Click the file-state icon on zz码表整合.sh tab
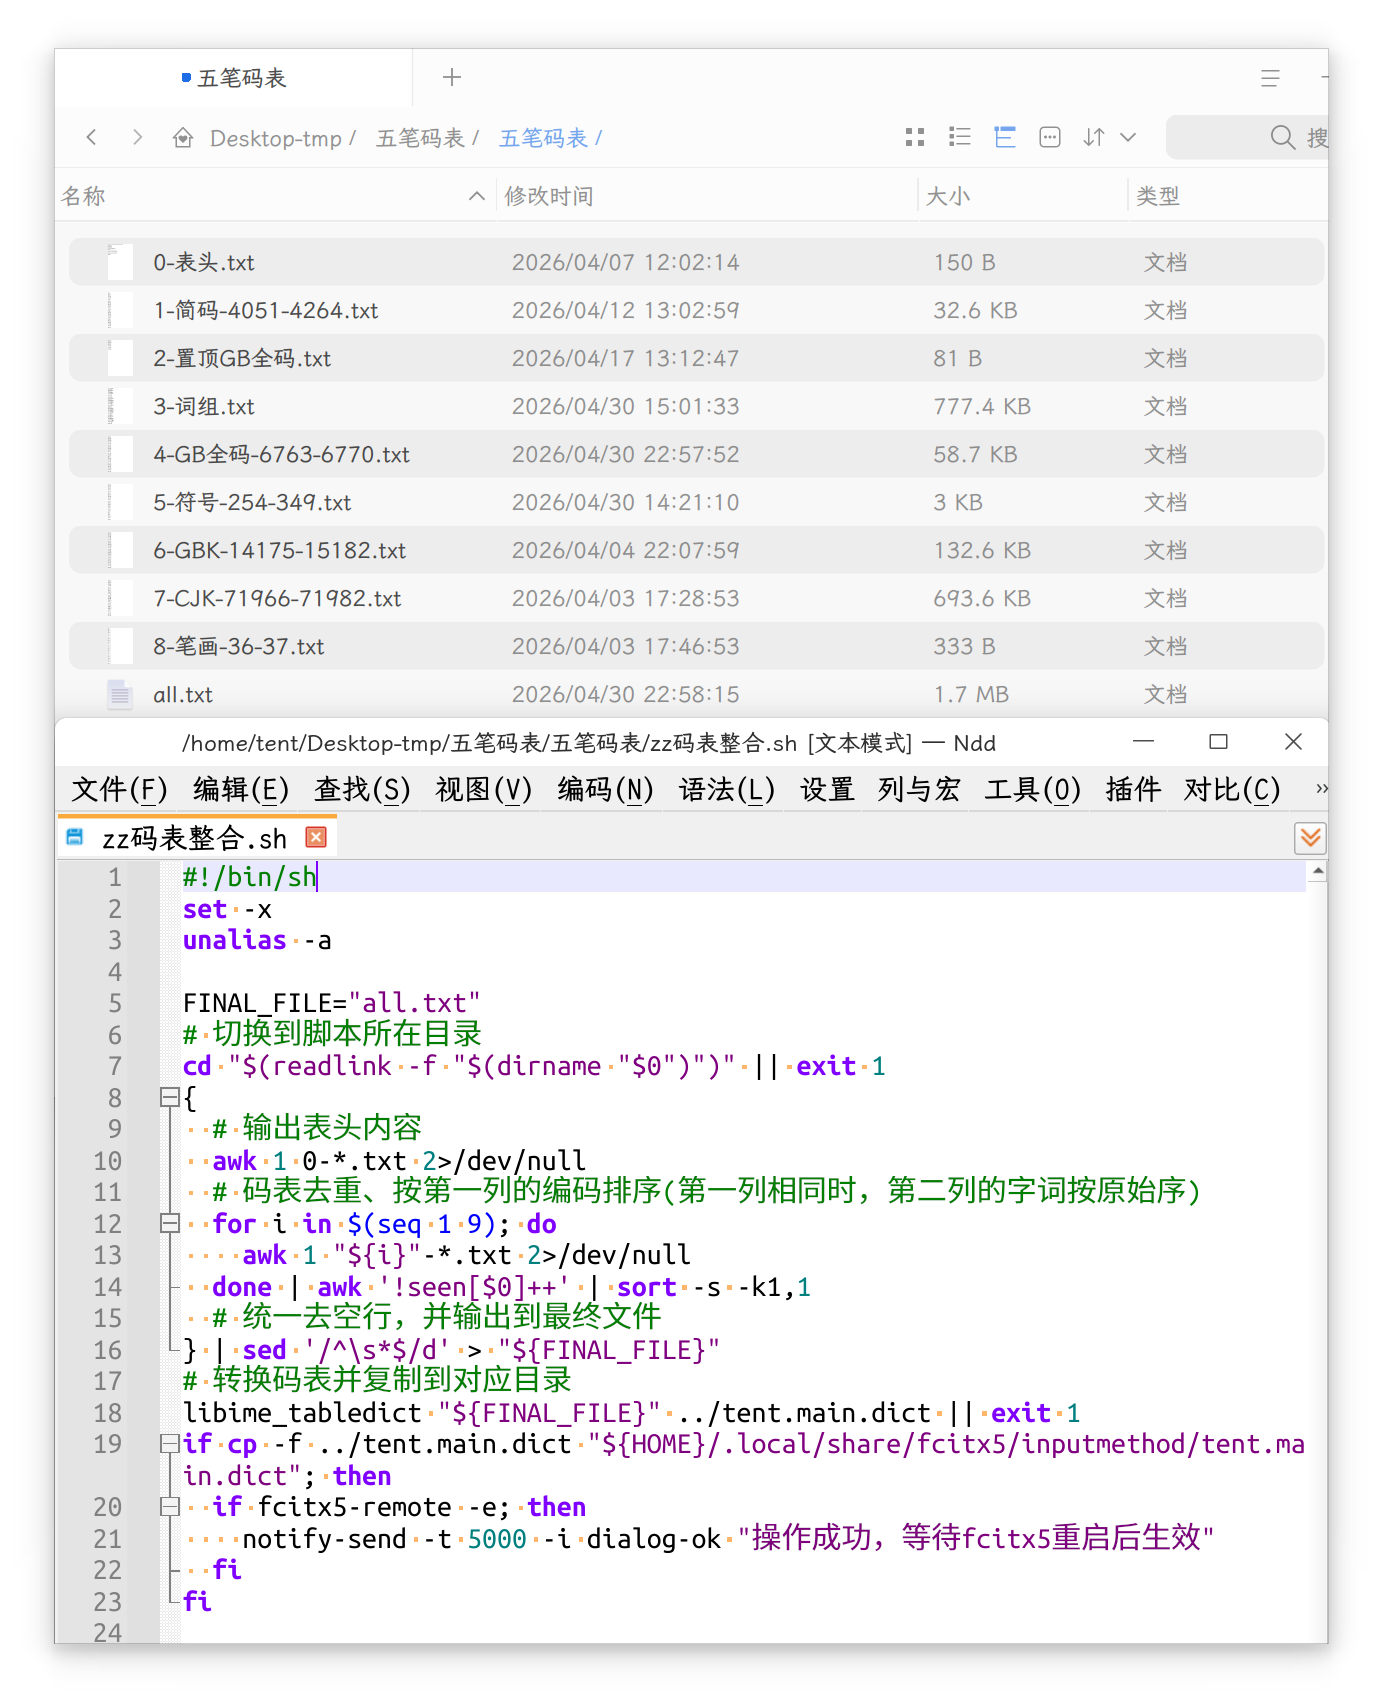The width and height of the screenshot is (1383, 1704). click(75, 837)
